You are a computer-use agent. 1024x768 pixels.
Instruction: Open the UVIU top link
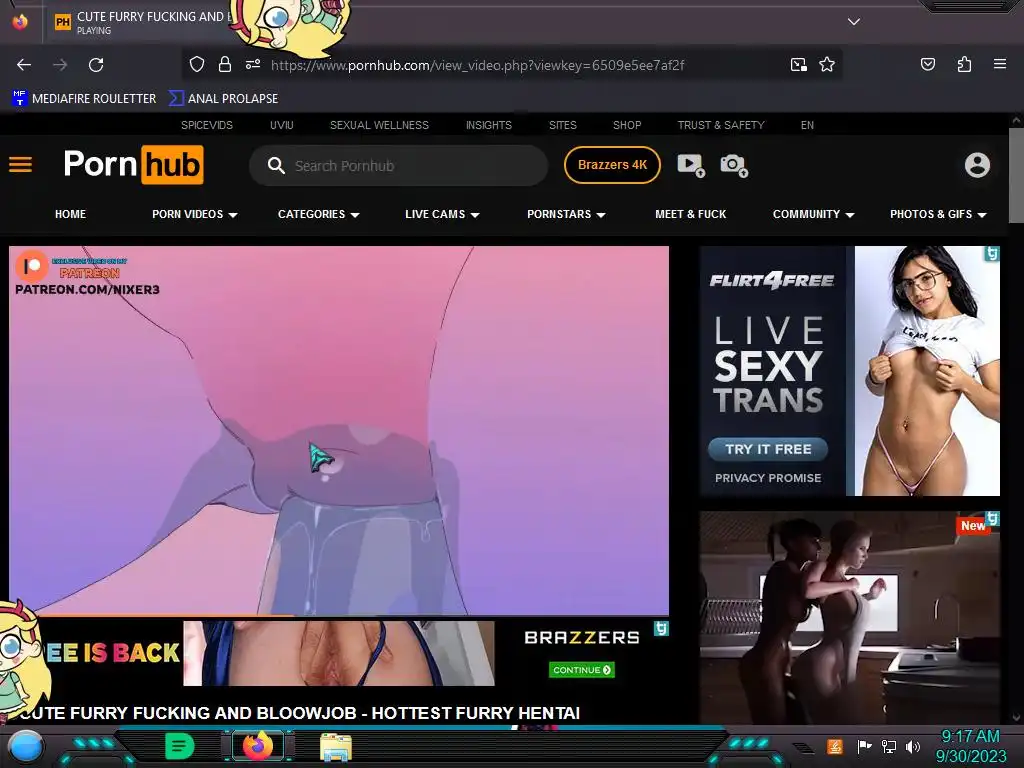(281, 125)
